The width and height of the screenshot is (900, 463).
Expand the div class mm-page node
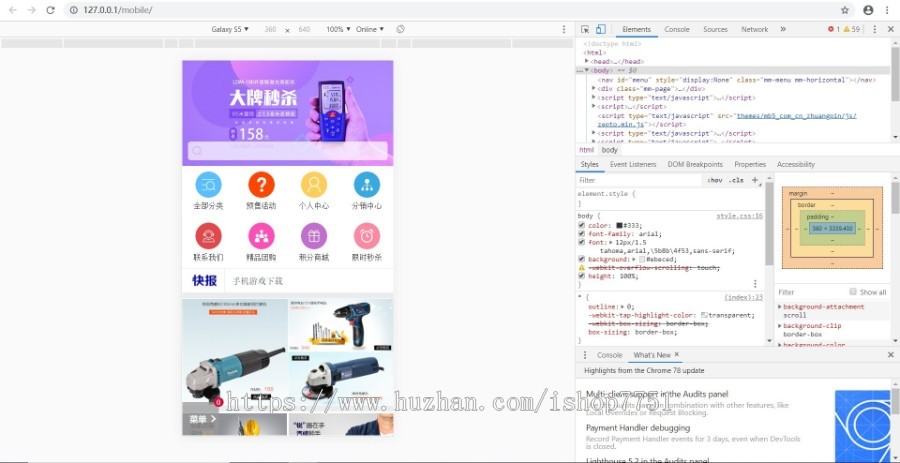(x=593, y=89)
